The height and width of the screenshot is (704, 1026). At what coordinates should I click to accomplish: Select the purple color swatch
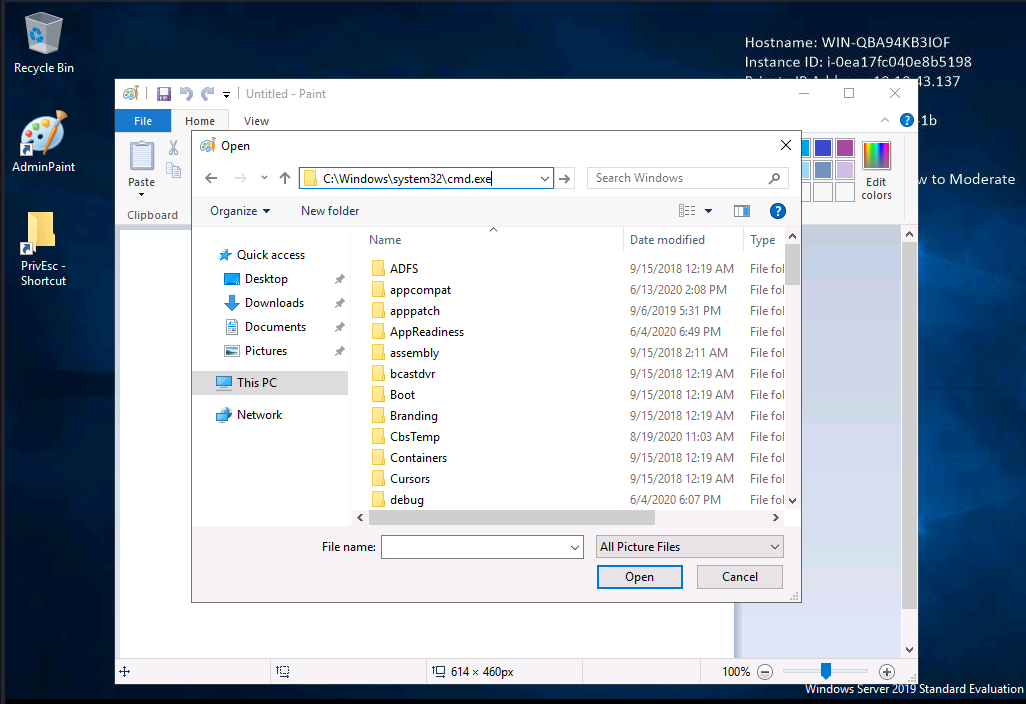tap(845, 148)
